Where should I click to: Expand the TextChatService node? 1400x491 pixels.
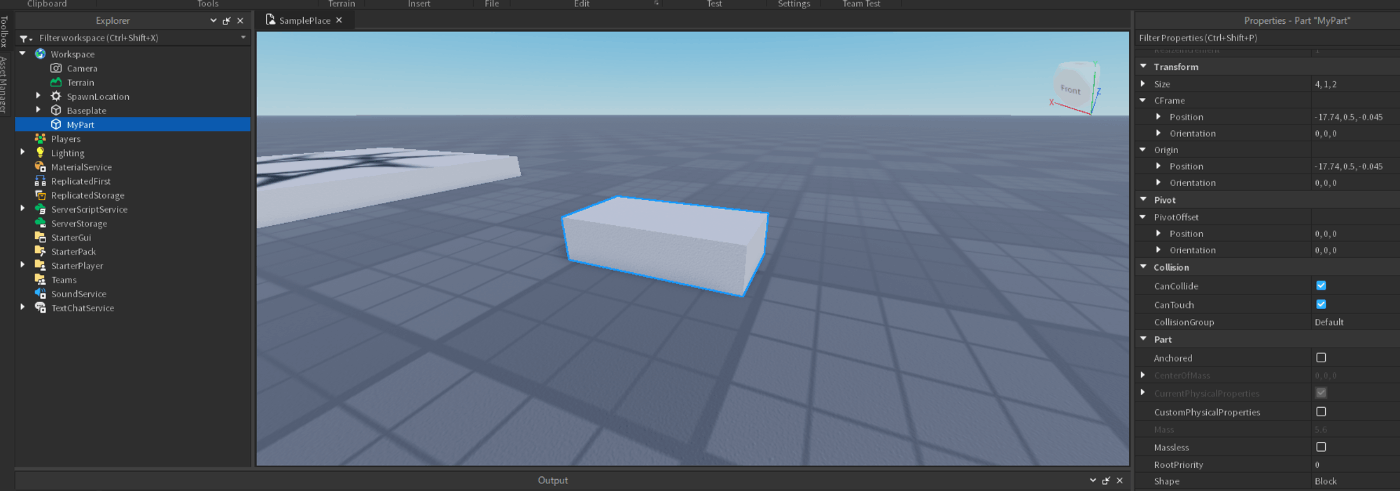pyautogui.click(x=23, y=307)
